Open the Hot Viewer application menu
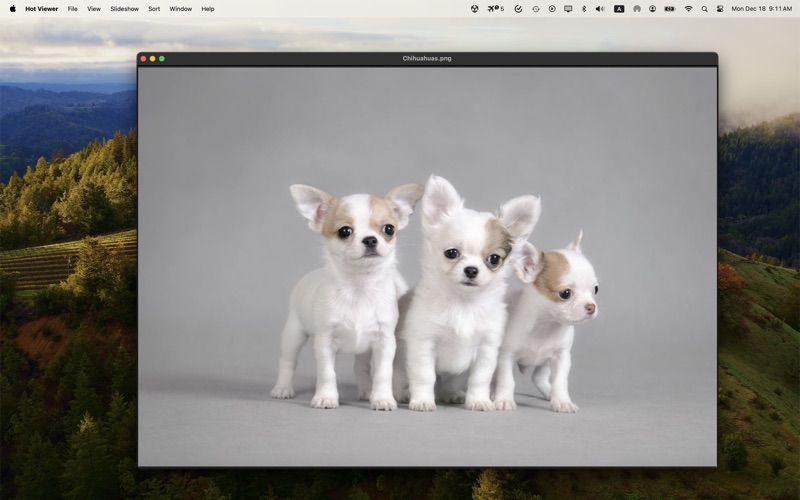Screen dimensions: 800x500 click(41, 9)
